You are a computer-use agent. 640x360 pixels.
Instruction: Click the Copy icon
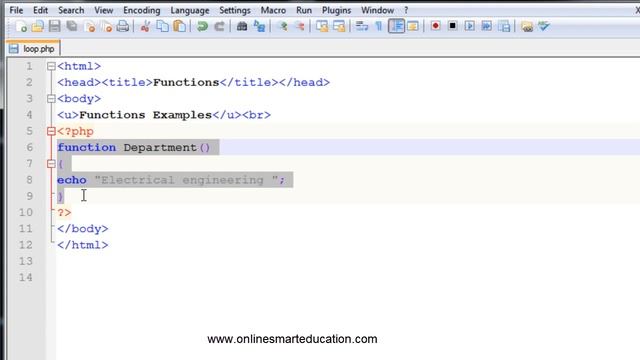(162, 27)
